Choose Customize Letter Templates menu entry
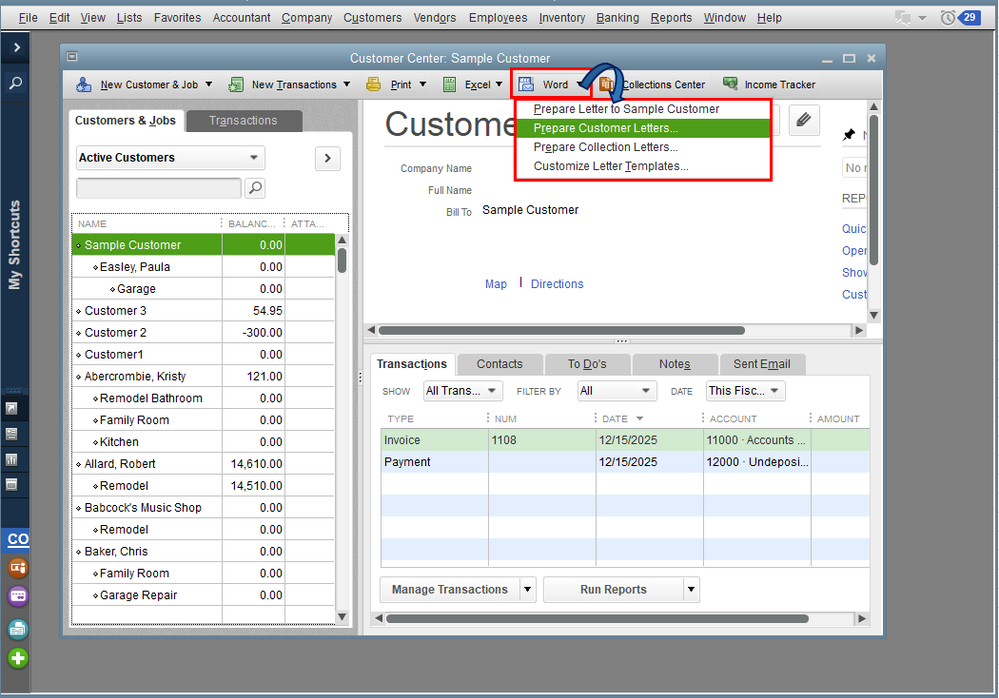 643,166
